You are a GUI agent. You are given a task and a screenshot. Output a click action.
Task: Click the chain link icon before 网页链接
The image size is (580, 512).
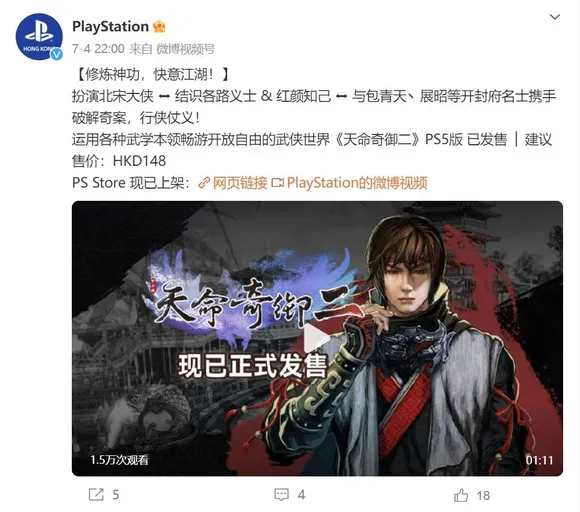click(204, 183)
